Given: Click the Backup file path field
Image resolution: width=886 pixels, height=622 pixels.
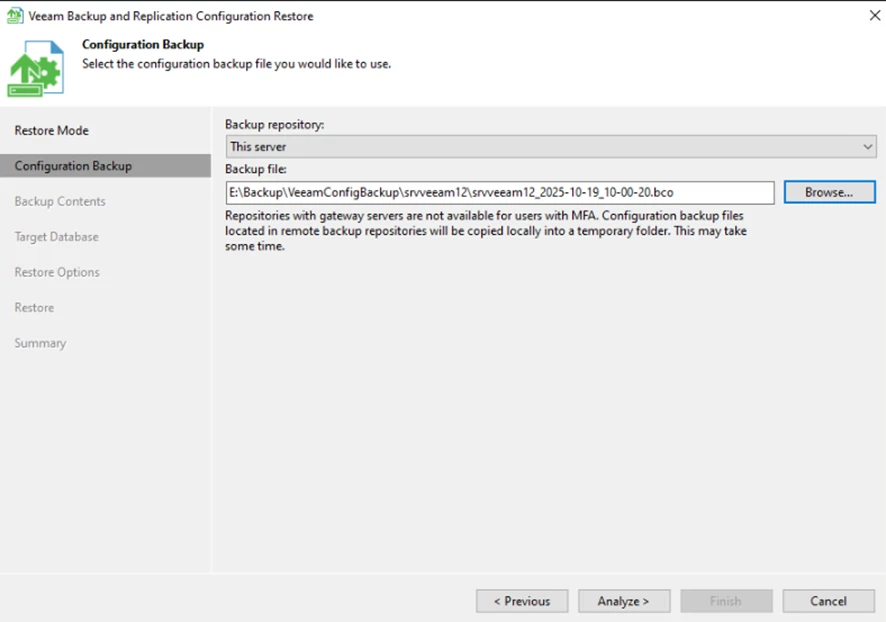Looking at the screenshot, I should pyautogui.click(x=500, y=193).
